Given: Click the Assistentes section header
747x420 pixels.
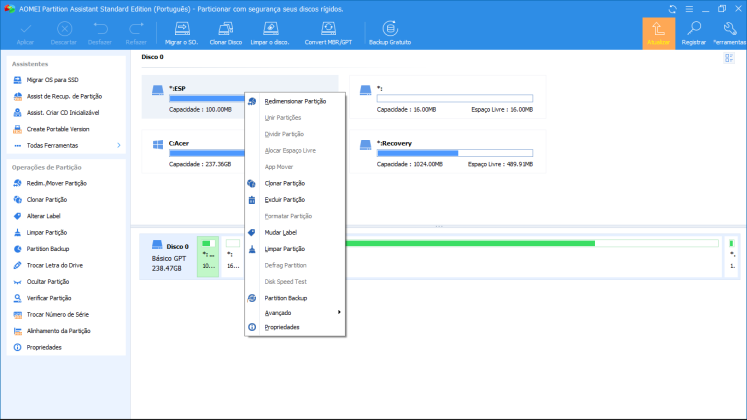Looking at the screenshot, I should tap(30, 64).
